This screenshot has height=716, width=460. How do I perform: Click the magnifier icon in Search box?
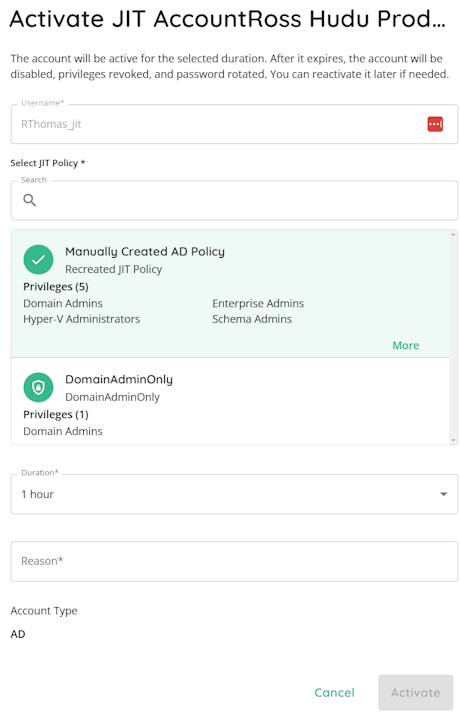coord(30,200)
